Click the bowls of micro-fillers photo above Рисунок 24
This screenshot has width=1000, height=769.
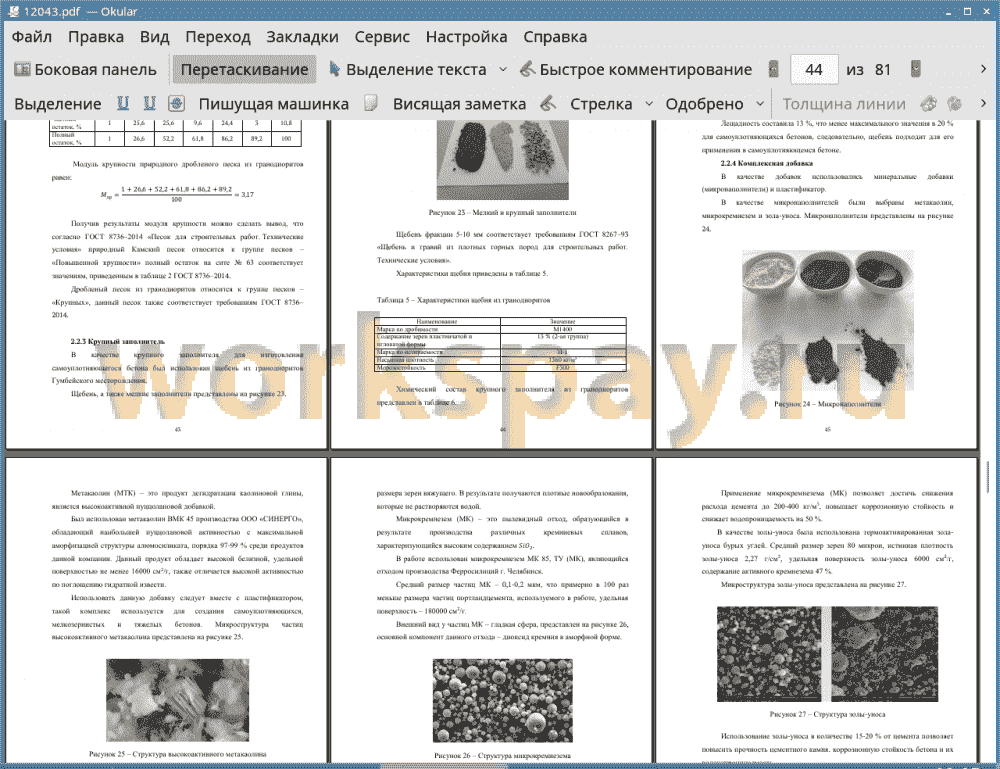[828, 320]
